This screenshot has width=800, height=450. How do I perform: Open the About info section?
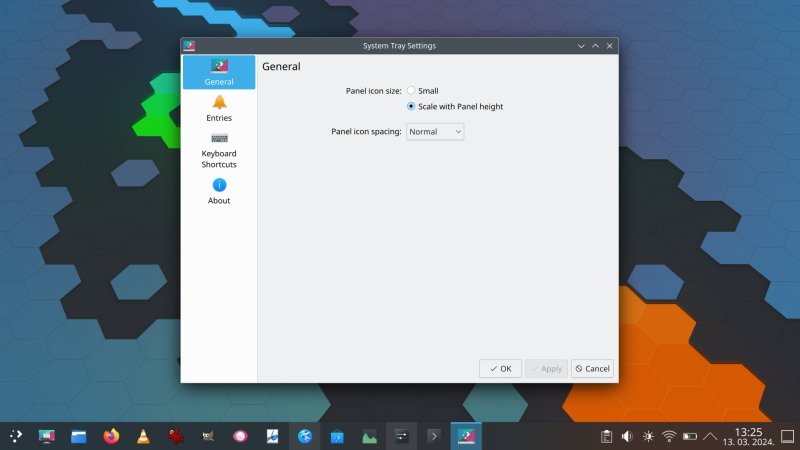point(219,191)
